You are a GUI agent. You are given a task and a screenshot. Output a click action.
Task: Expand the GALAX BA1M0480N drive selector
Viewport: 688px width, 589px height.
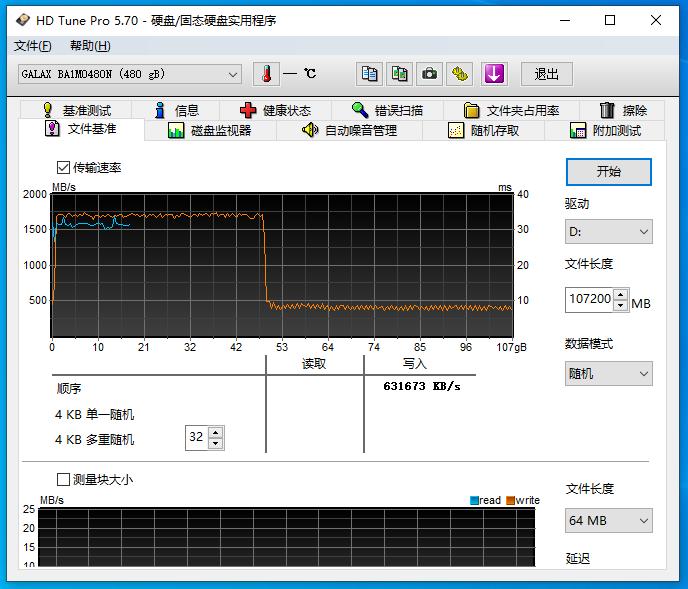click(x=130, y=74)
